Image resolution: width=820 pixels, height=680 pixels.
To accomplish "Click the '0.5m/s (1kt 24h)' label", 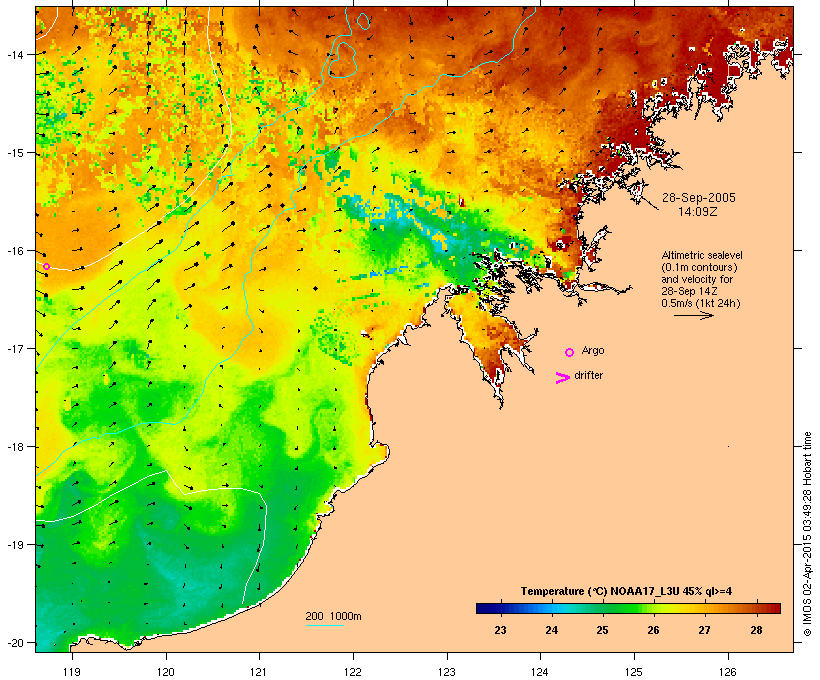I will 701,303.
